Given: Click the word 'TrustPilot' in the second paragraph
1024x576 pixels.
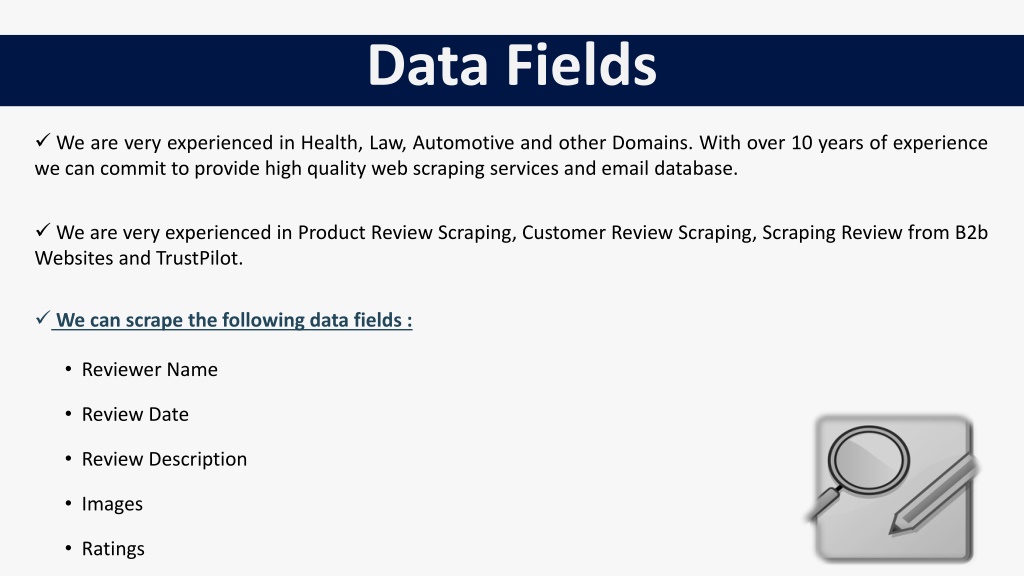Looking at the screenshot, I should pyautogui.click(x=199, y=258).
